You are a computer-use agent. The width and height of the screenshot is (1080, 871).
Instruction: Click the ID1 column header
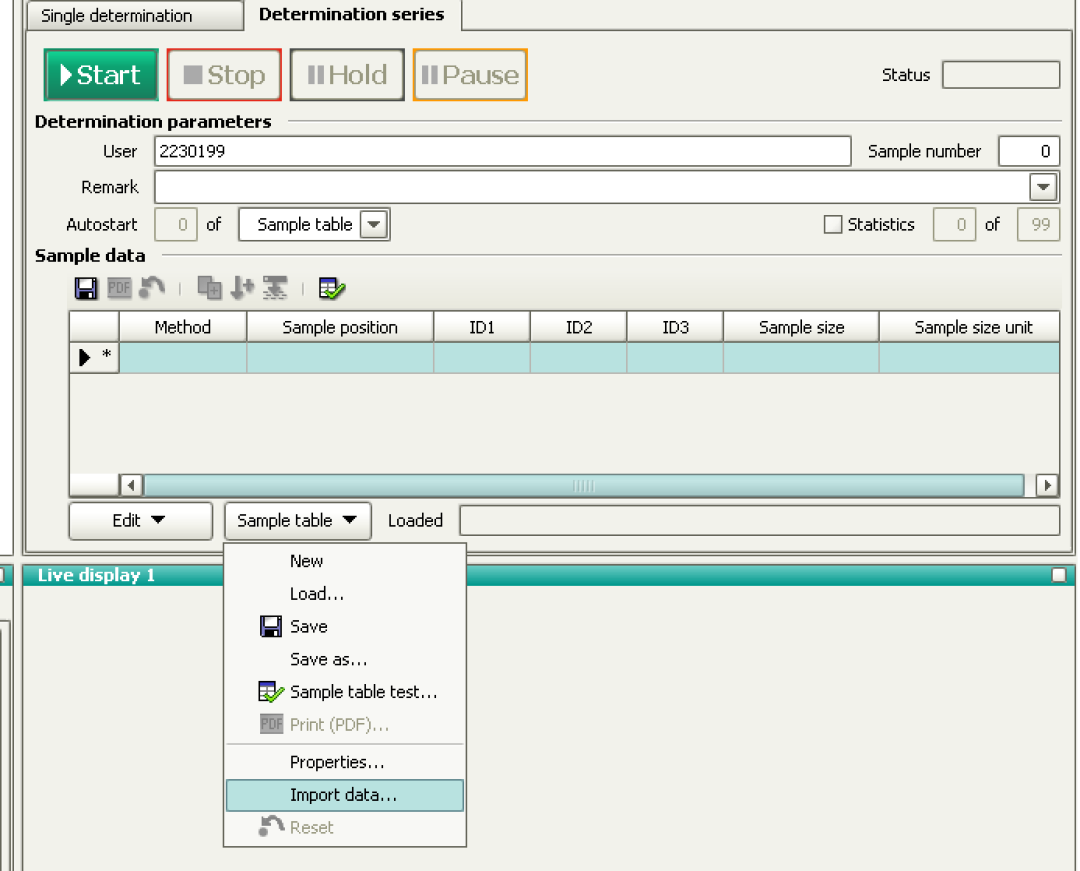click(482, 327)
